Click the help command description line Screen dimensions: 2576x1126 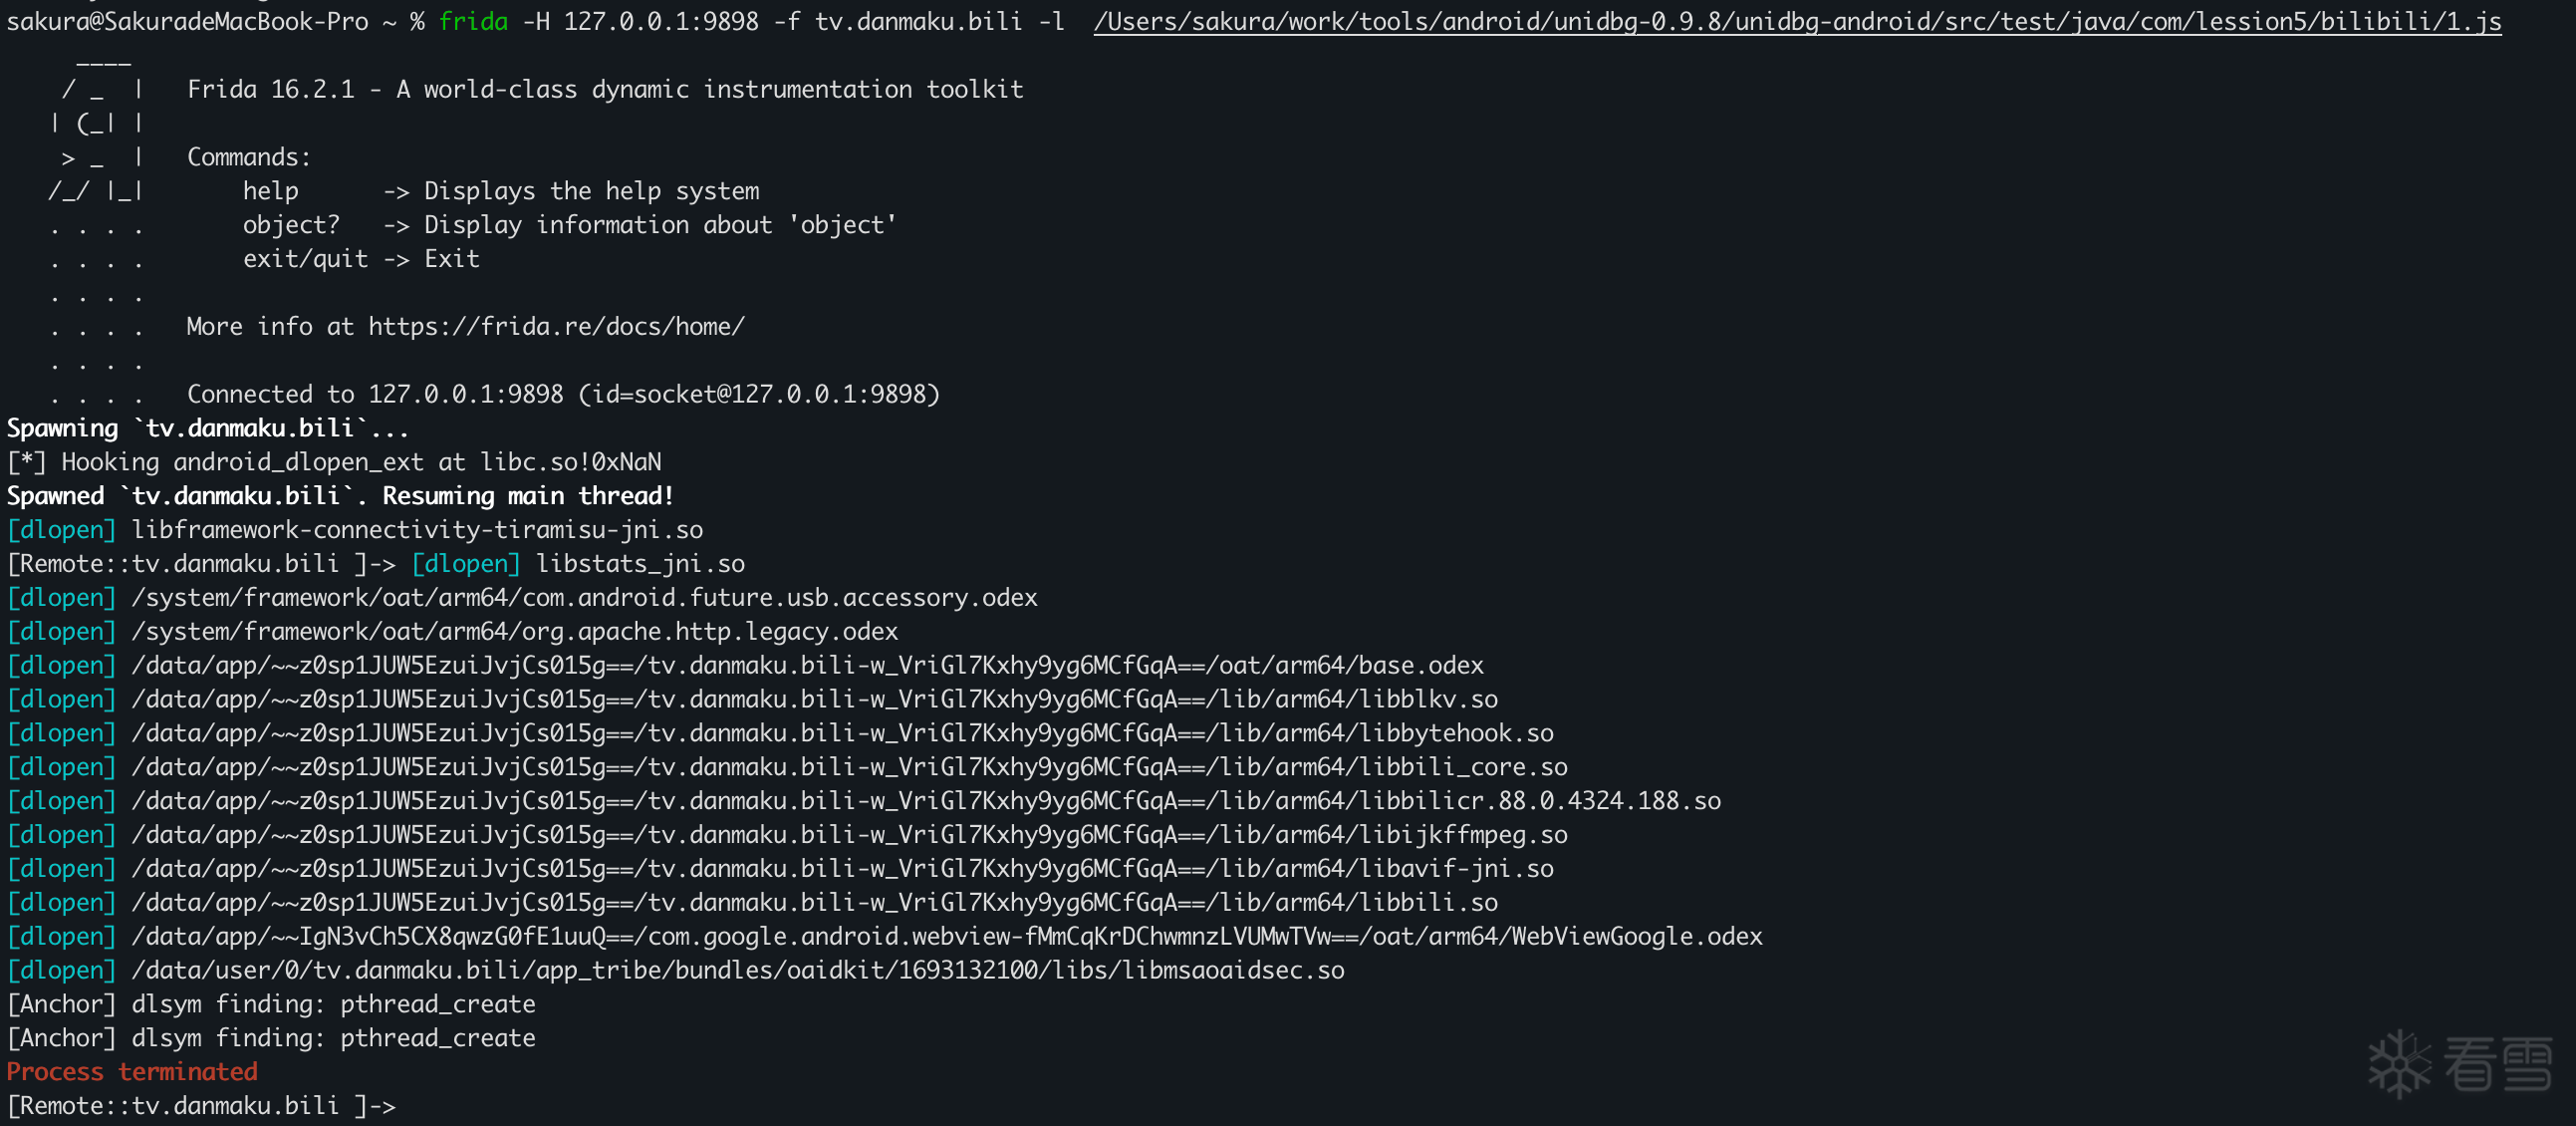pyautogui.click(x=500, y=191)
